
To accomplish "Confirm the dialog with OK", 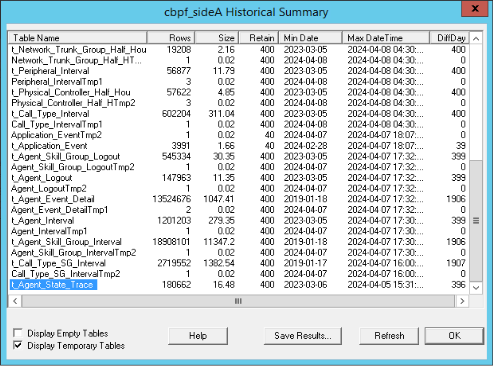I will point(454,336).
